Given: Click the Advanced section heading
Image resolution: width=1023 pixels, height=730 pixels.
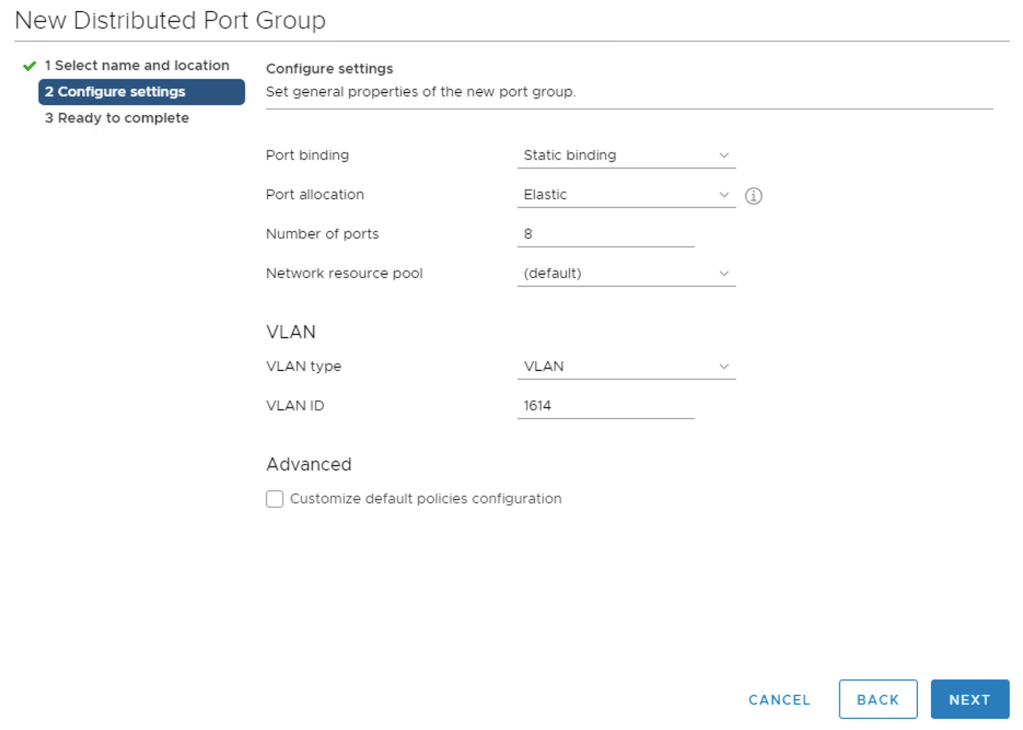Looking at the screenshot, I should pos(309,465).
